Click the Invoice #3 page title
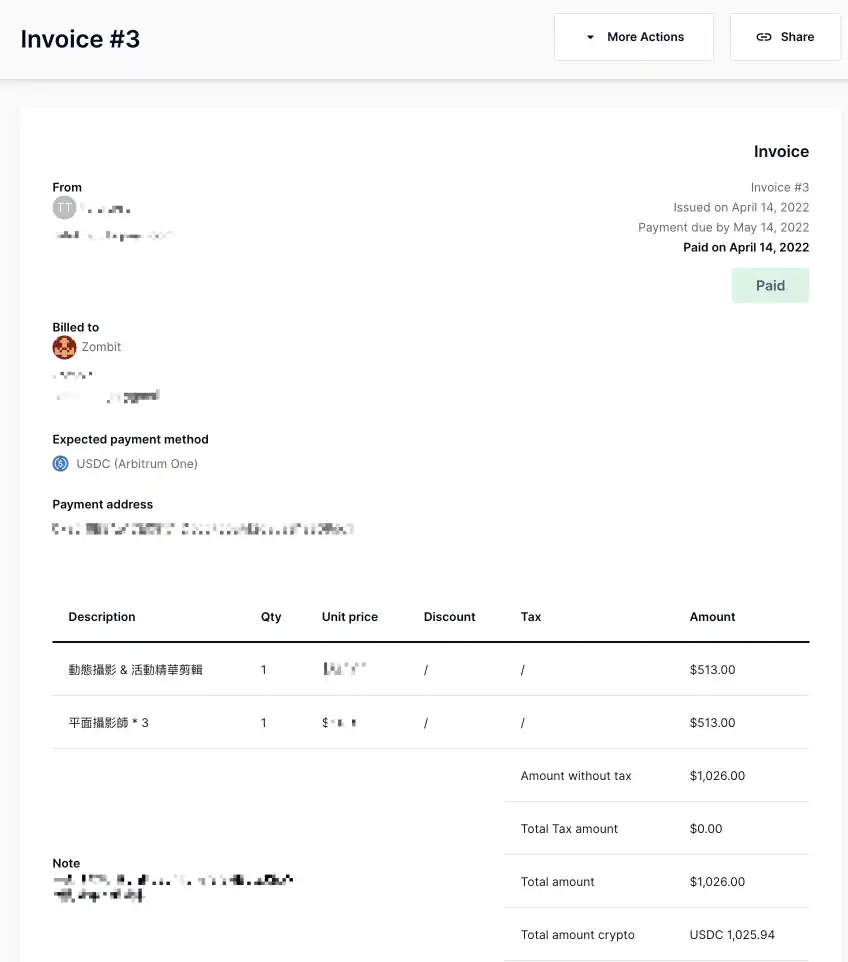Image resolution: width=848 pixels, height=962 pixels. coord(80,39)
